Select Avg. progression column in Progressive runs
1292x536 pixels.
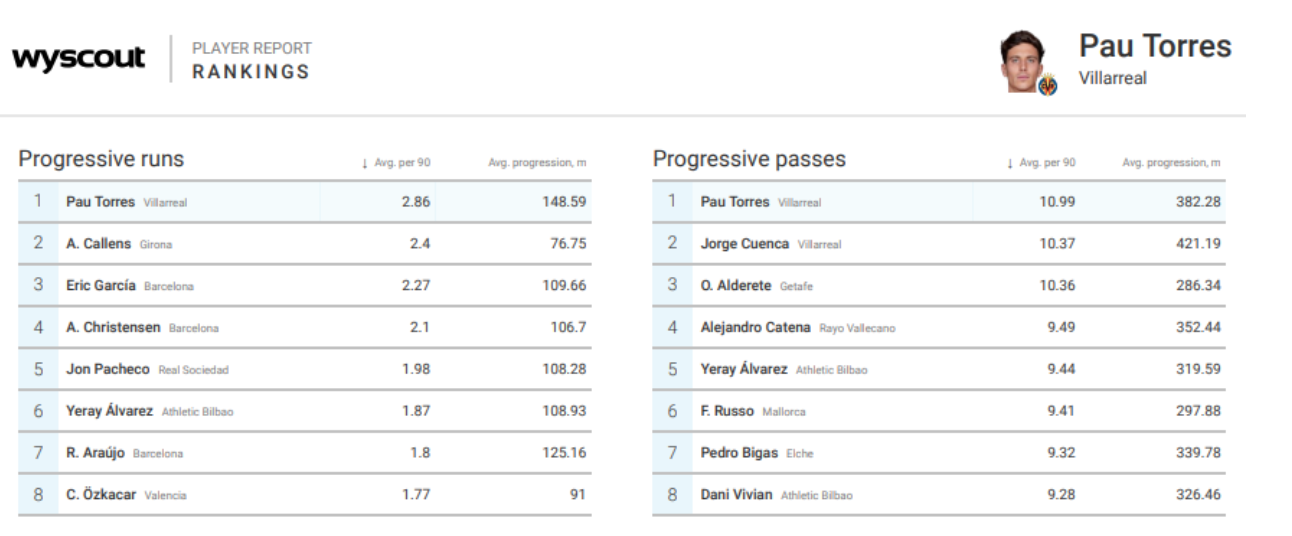point(537,163)
